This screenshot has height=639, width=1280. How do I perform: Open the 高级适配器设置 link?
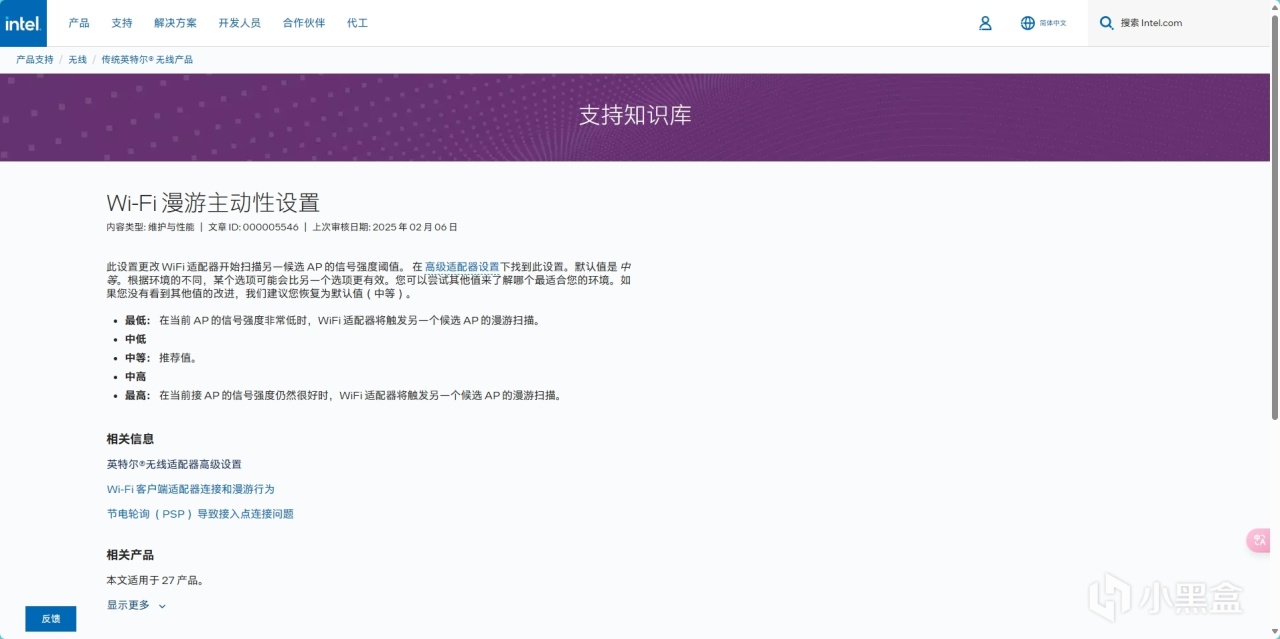[x=462, y=267]
